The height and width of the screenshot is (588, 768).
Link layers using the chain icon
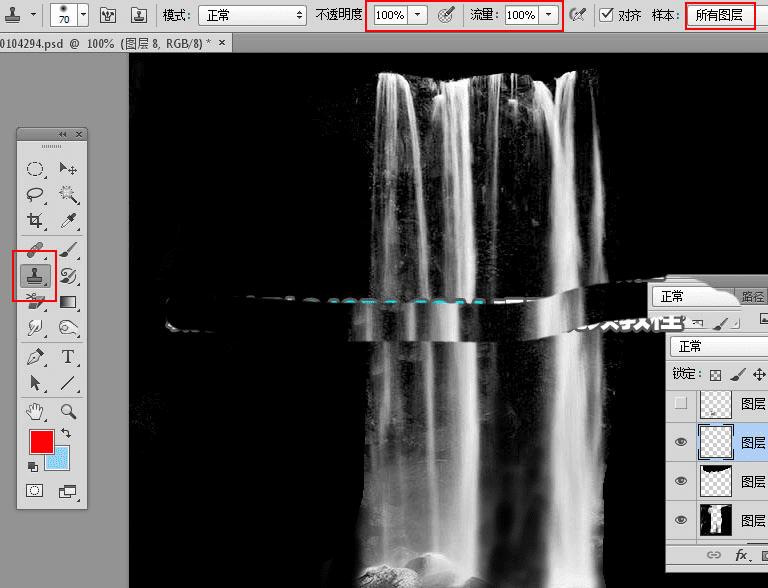pos(714,555)
